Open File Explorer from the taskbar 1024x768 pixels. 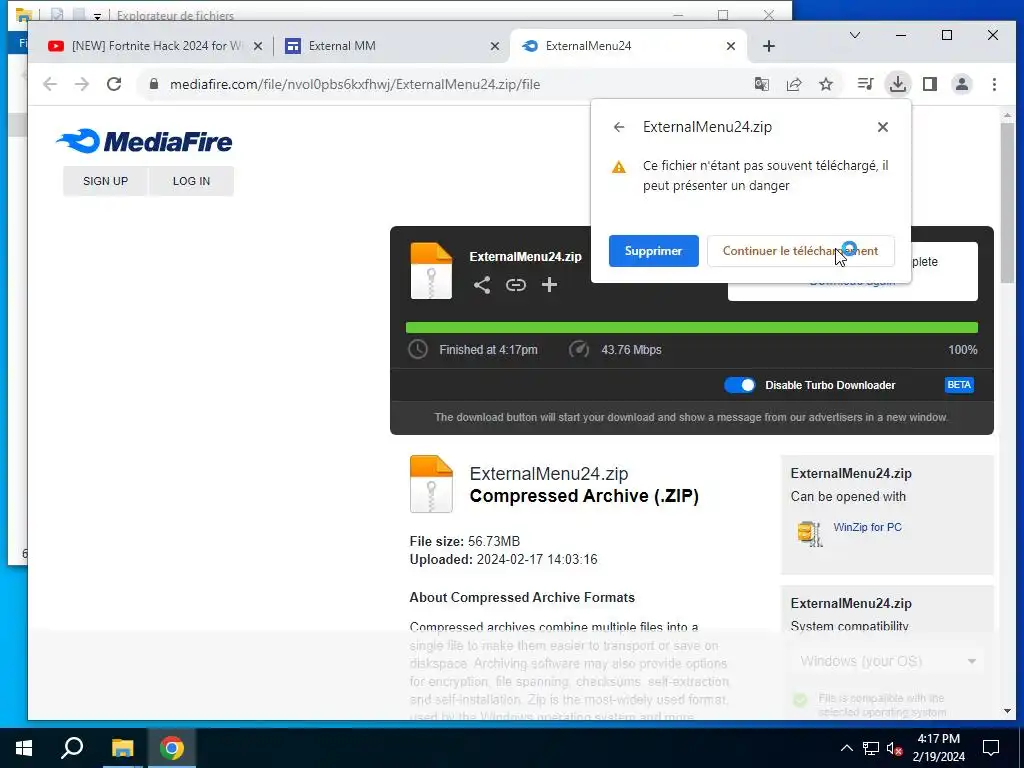[122, 748]
